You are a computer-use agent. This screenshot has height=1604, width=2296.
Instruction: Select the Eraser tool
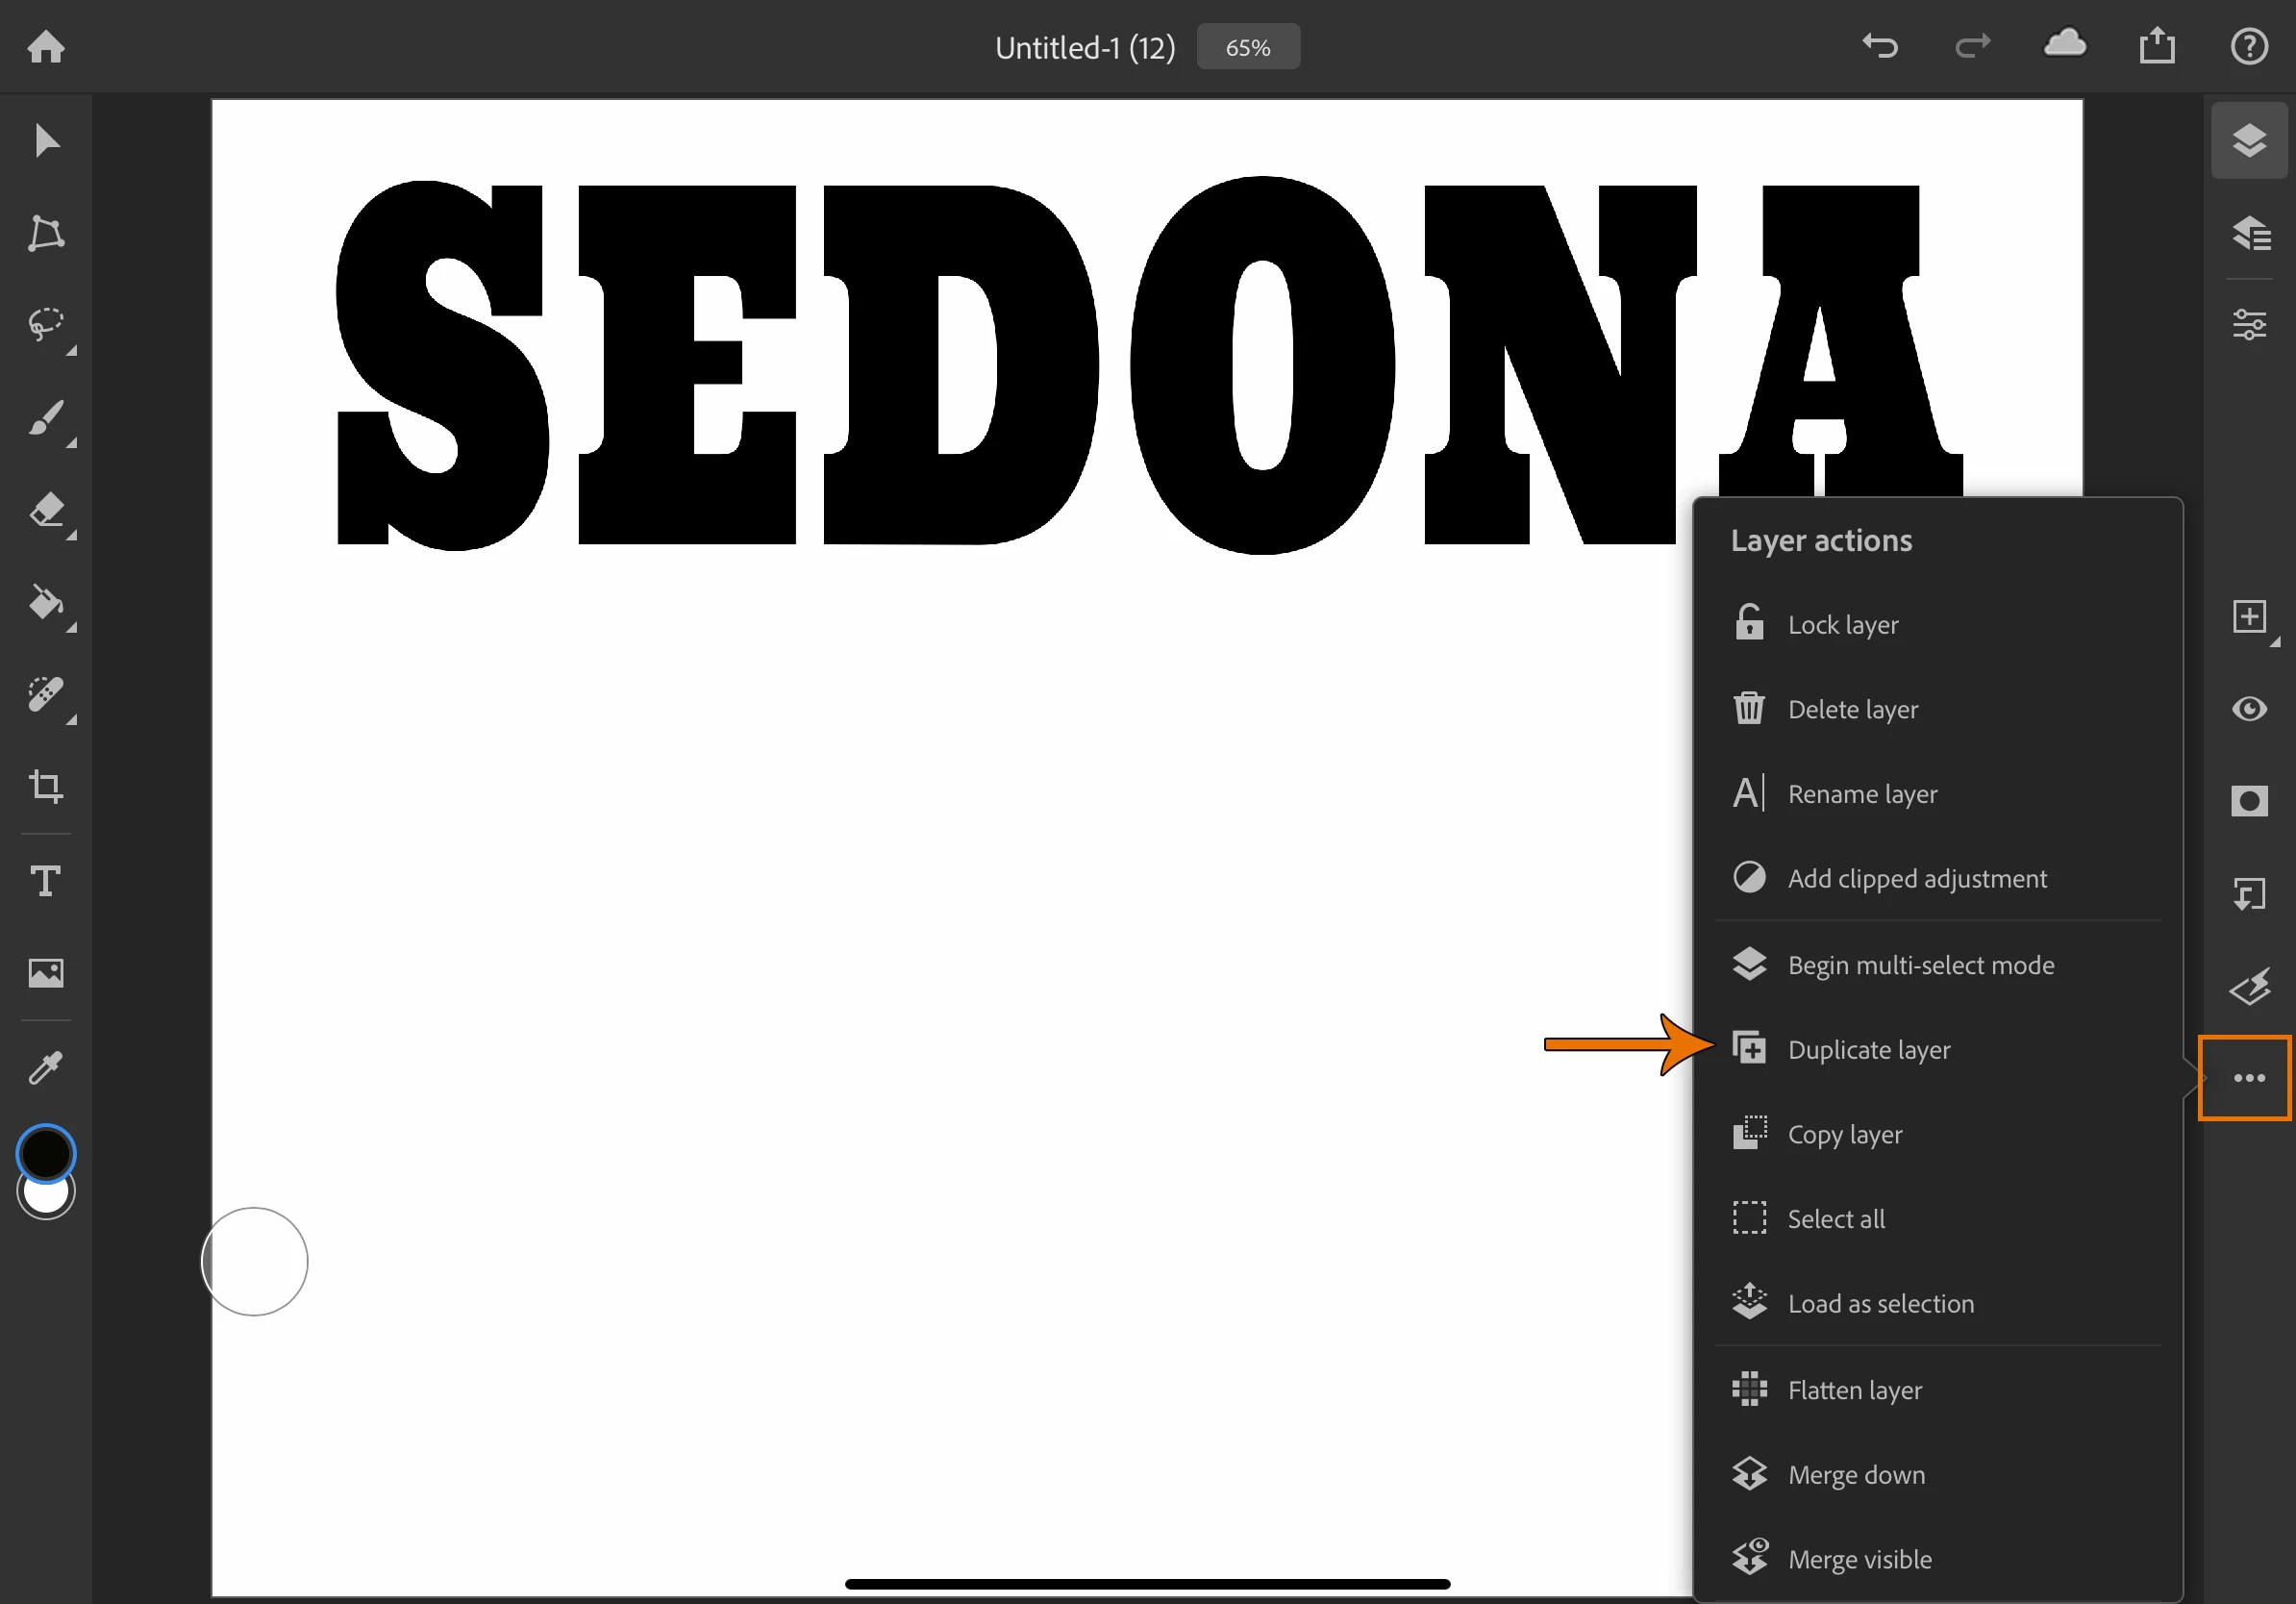[x=46, y=510]
